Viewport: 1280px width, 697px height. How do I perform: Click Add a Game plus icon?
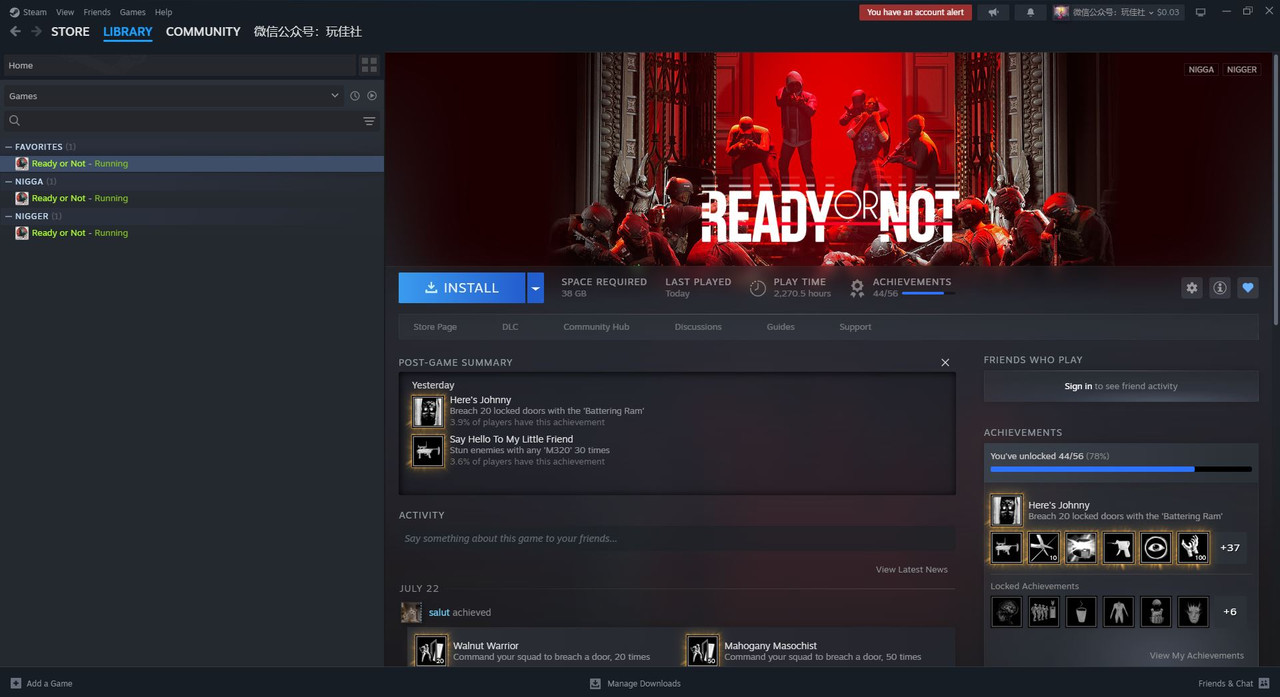click(x=15, y=683)
